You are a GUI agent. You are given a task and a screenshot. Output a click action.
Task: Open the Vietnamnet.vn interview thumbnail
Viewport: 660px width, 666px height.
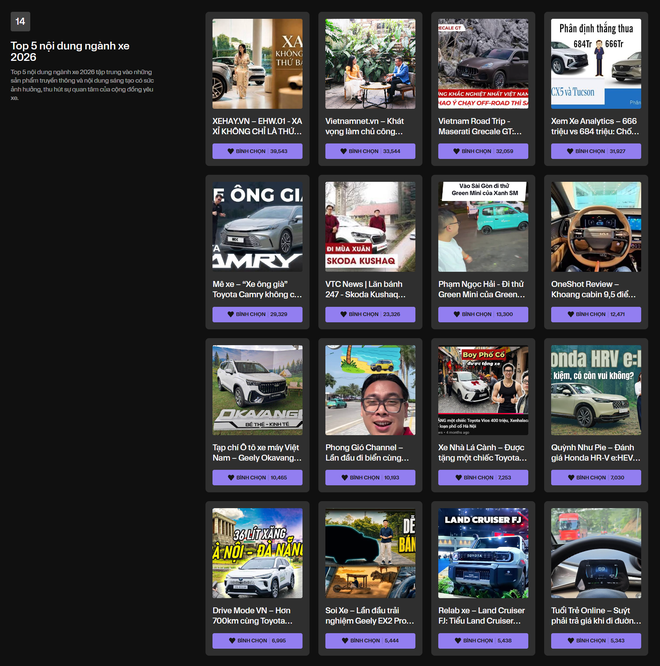coord(370,64)
